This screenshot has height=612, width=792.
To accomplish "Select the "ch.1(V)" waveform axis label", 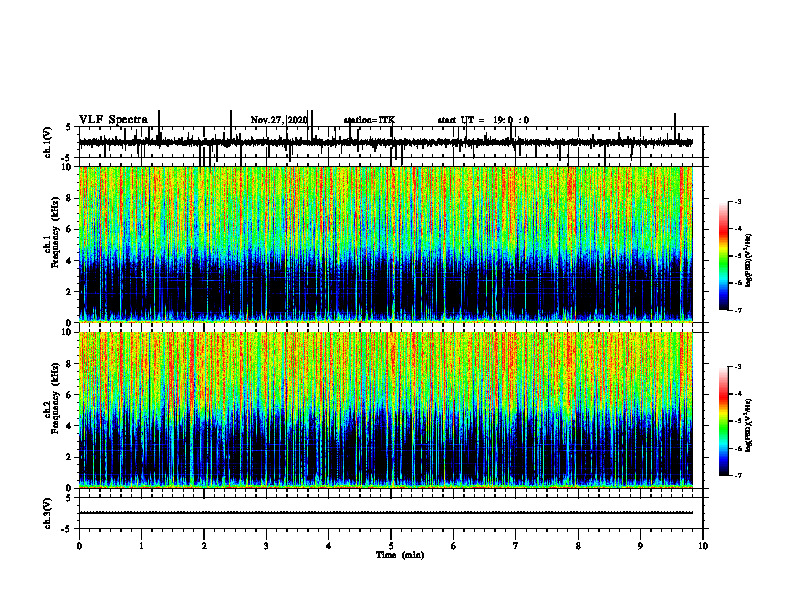I will [x=48, y=142].
